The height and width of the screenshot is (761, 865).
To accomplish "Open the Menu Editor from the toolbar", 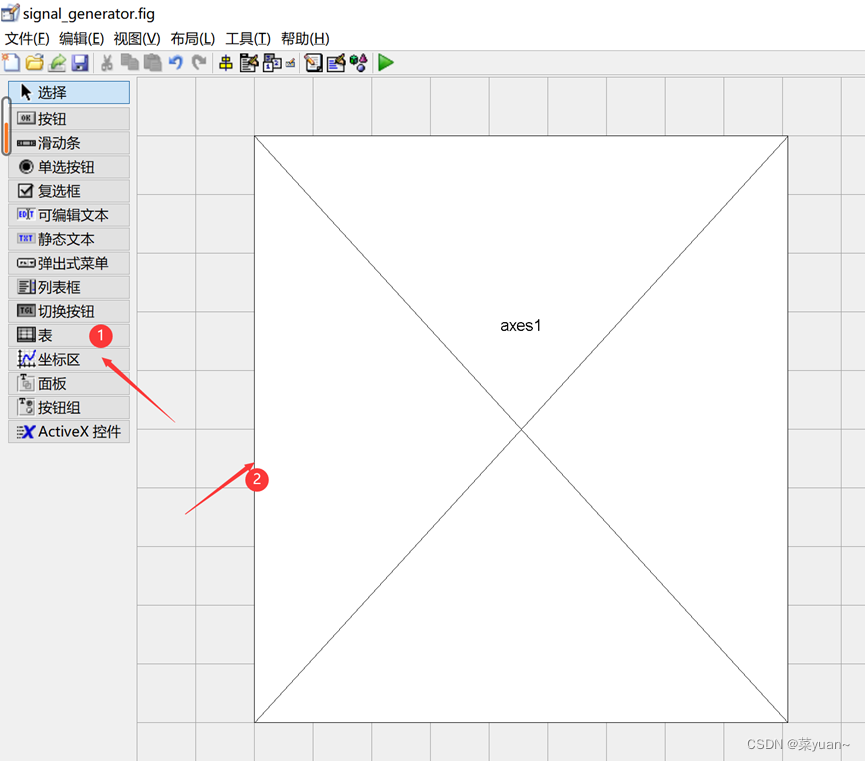I will click(248, 62).
